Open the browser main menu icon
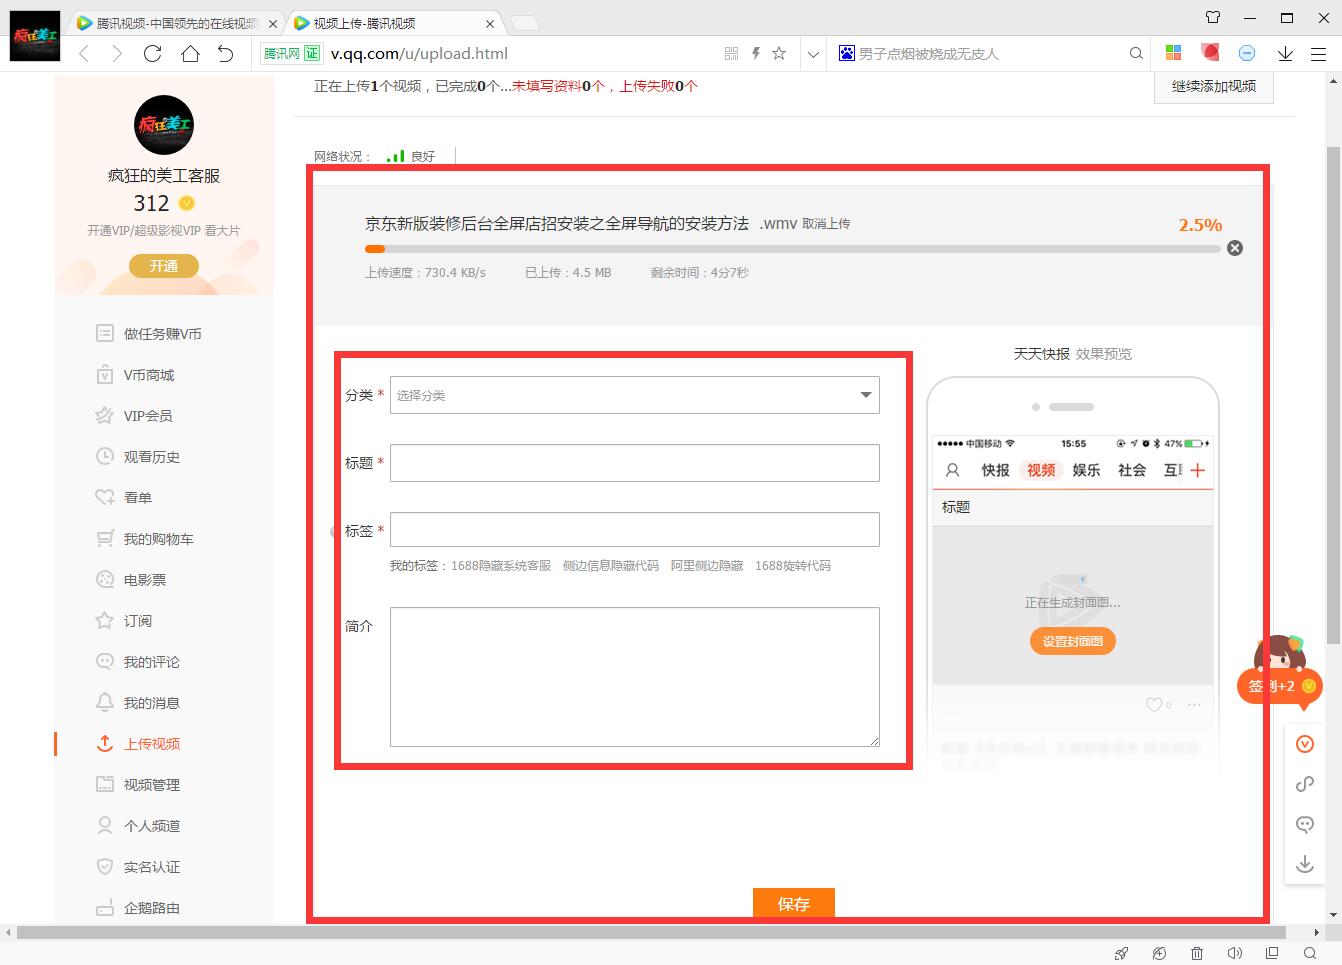The width and height of the screenshot is (1342, 965). click(x=1318, y=54)
